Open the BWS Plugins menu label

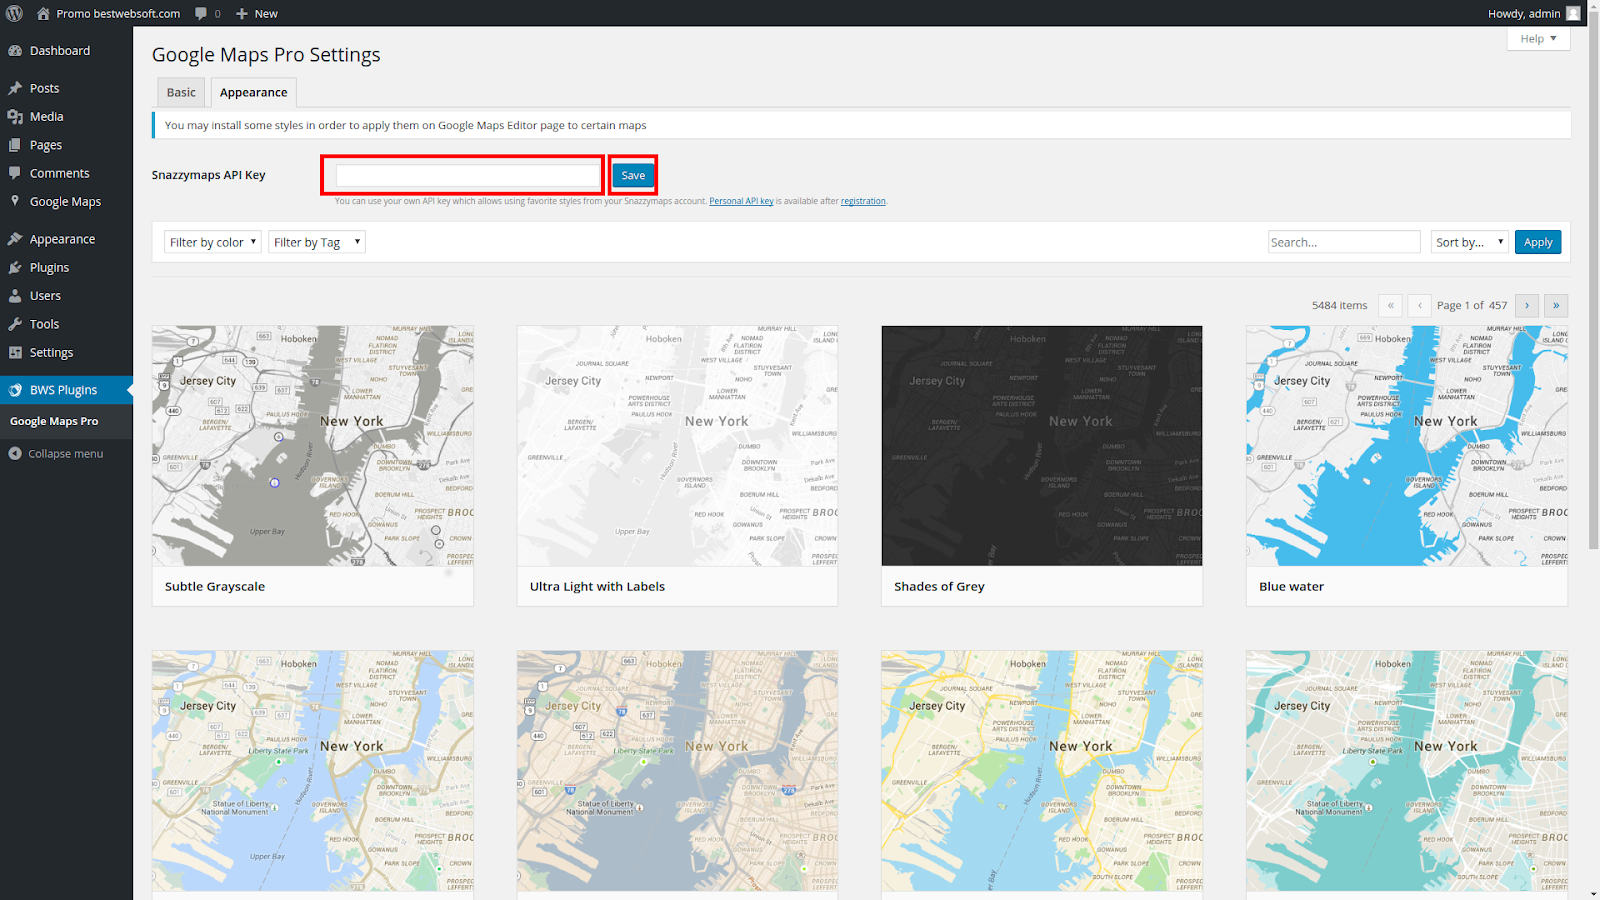(63, 390)
